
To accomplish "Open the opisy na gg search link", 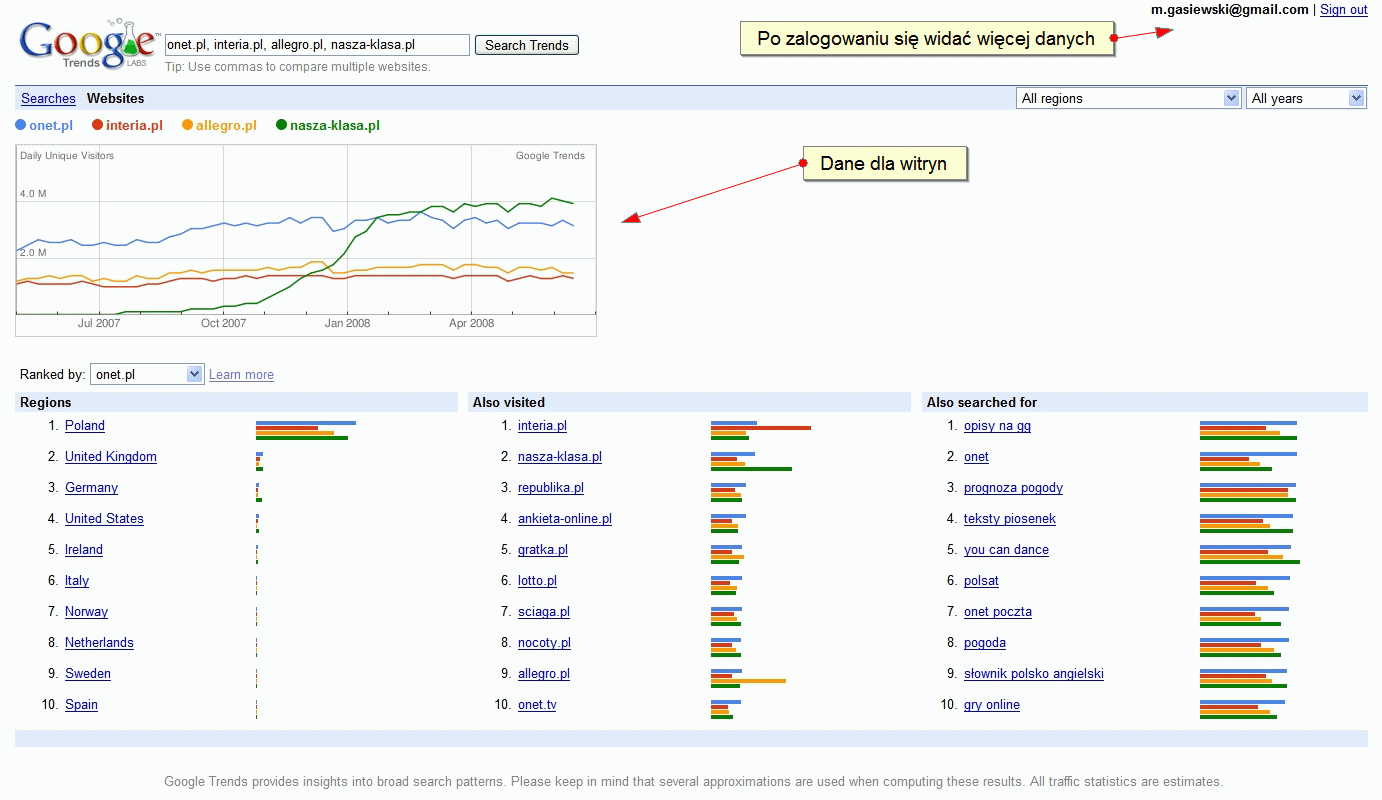I will click(x=997, y=425).
